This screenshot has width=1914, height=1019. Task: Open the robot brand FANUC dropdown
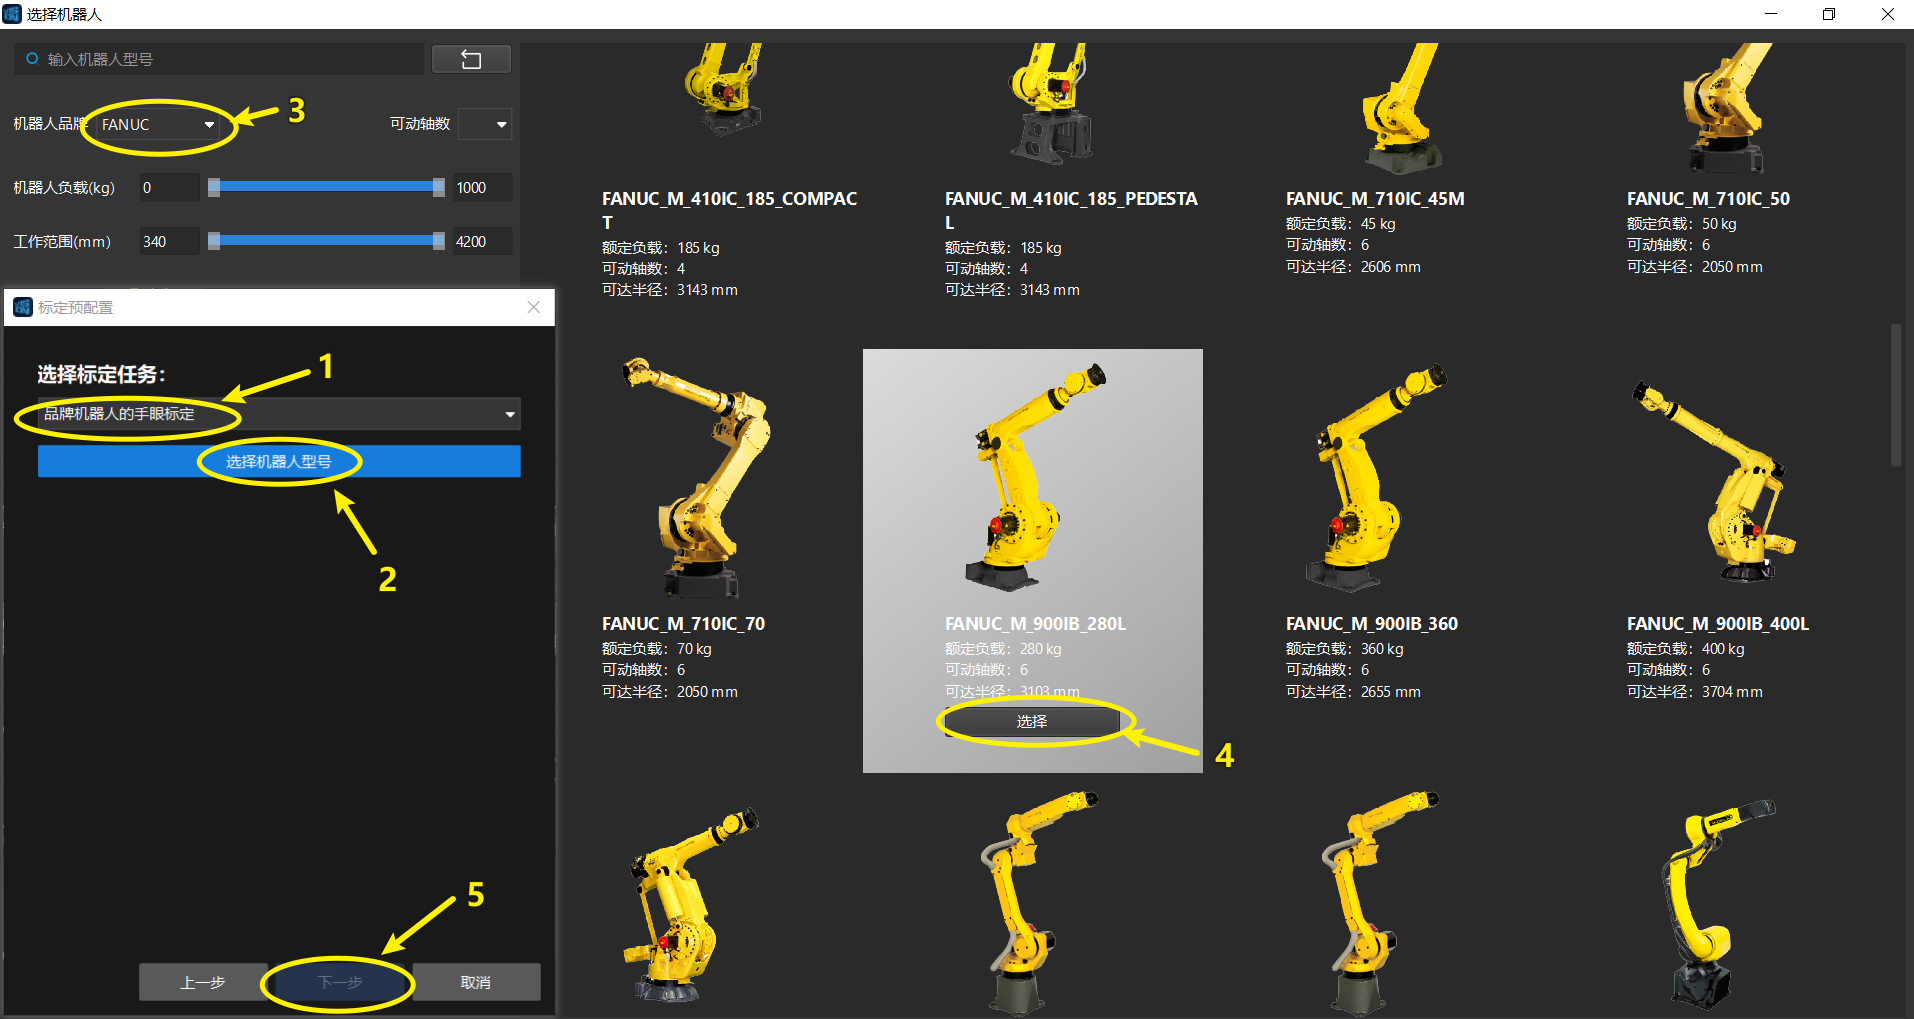click(x=158, y=125)
